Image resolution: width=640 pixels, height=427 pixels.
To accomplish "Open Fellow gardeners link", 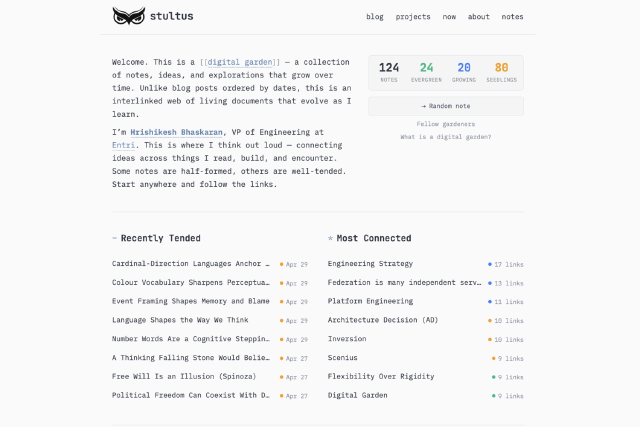I will point(446,124).
